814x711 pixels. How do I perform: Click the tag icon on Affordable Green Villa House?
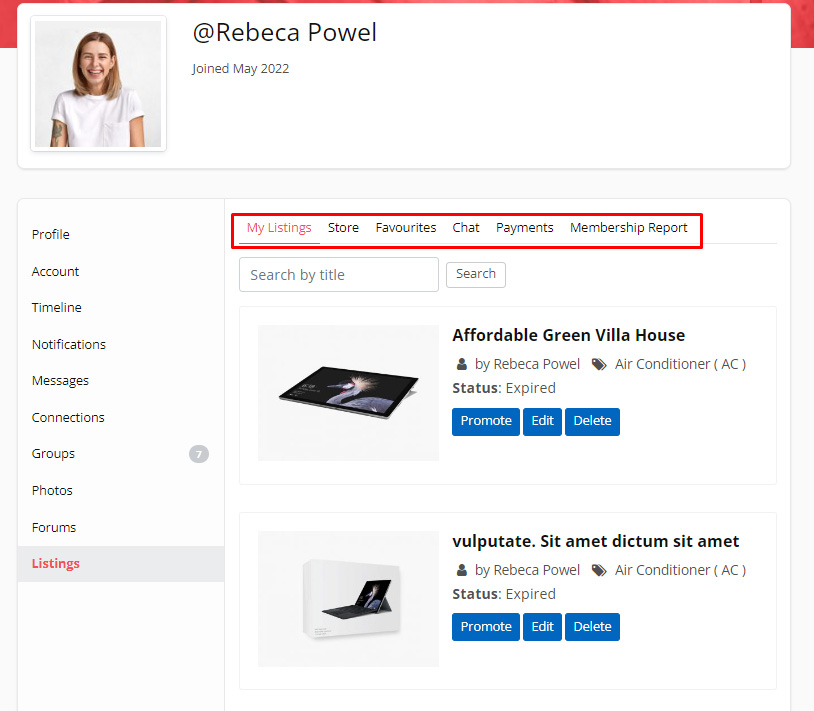pyautogui.click(x=599, y=364)
